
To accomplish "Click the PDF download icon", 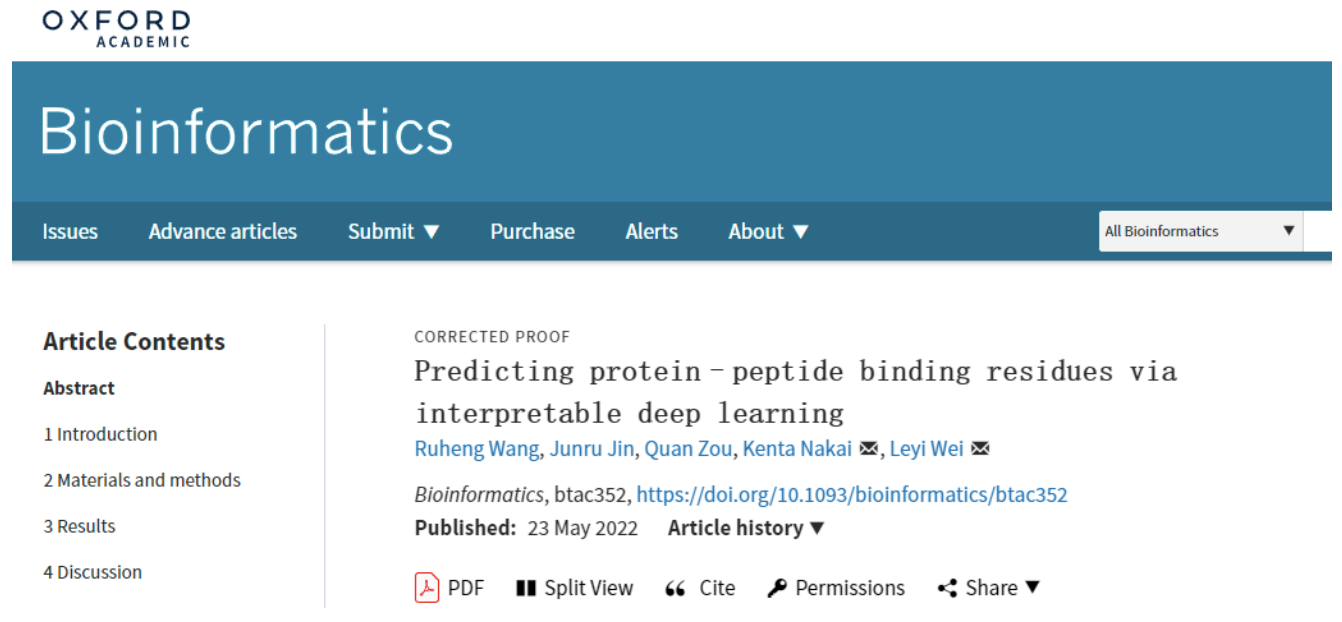I will coord(427,587).
